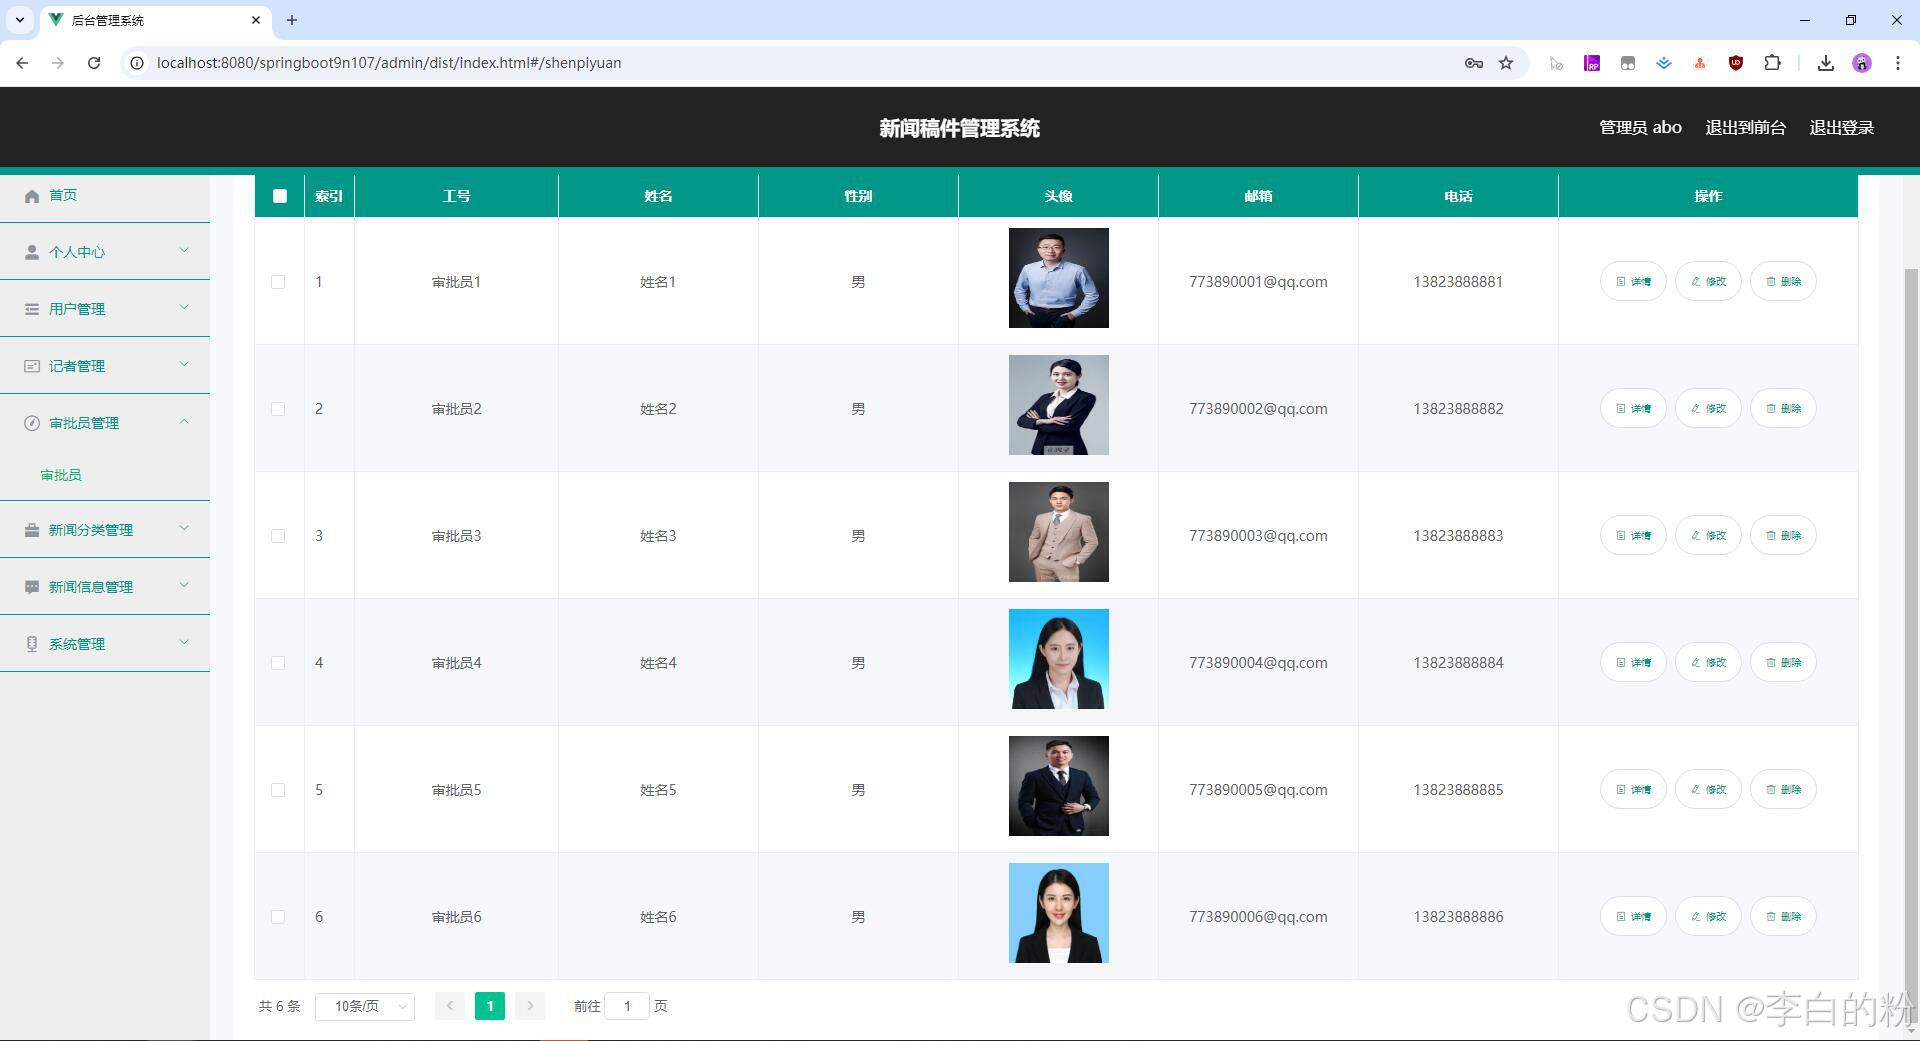Open the password key icon in address bar
This screenshot has width=1920, height=1041.
[1473, 63]
